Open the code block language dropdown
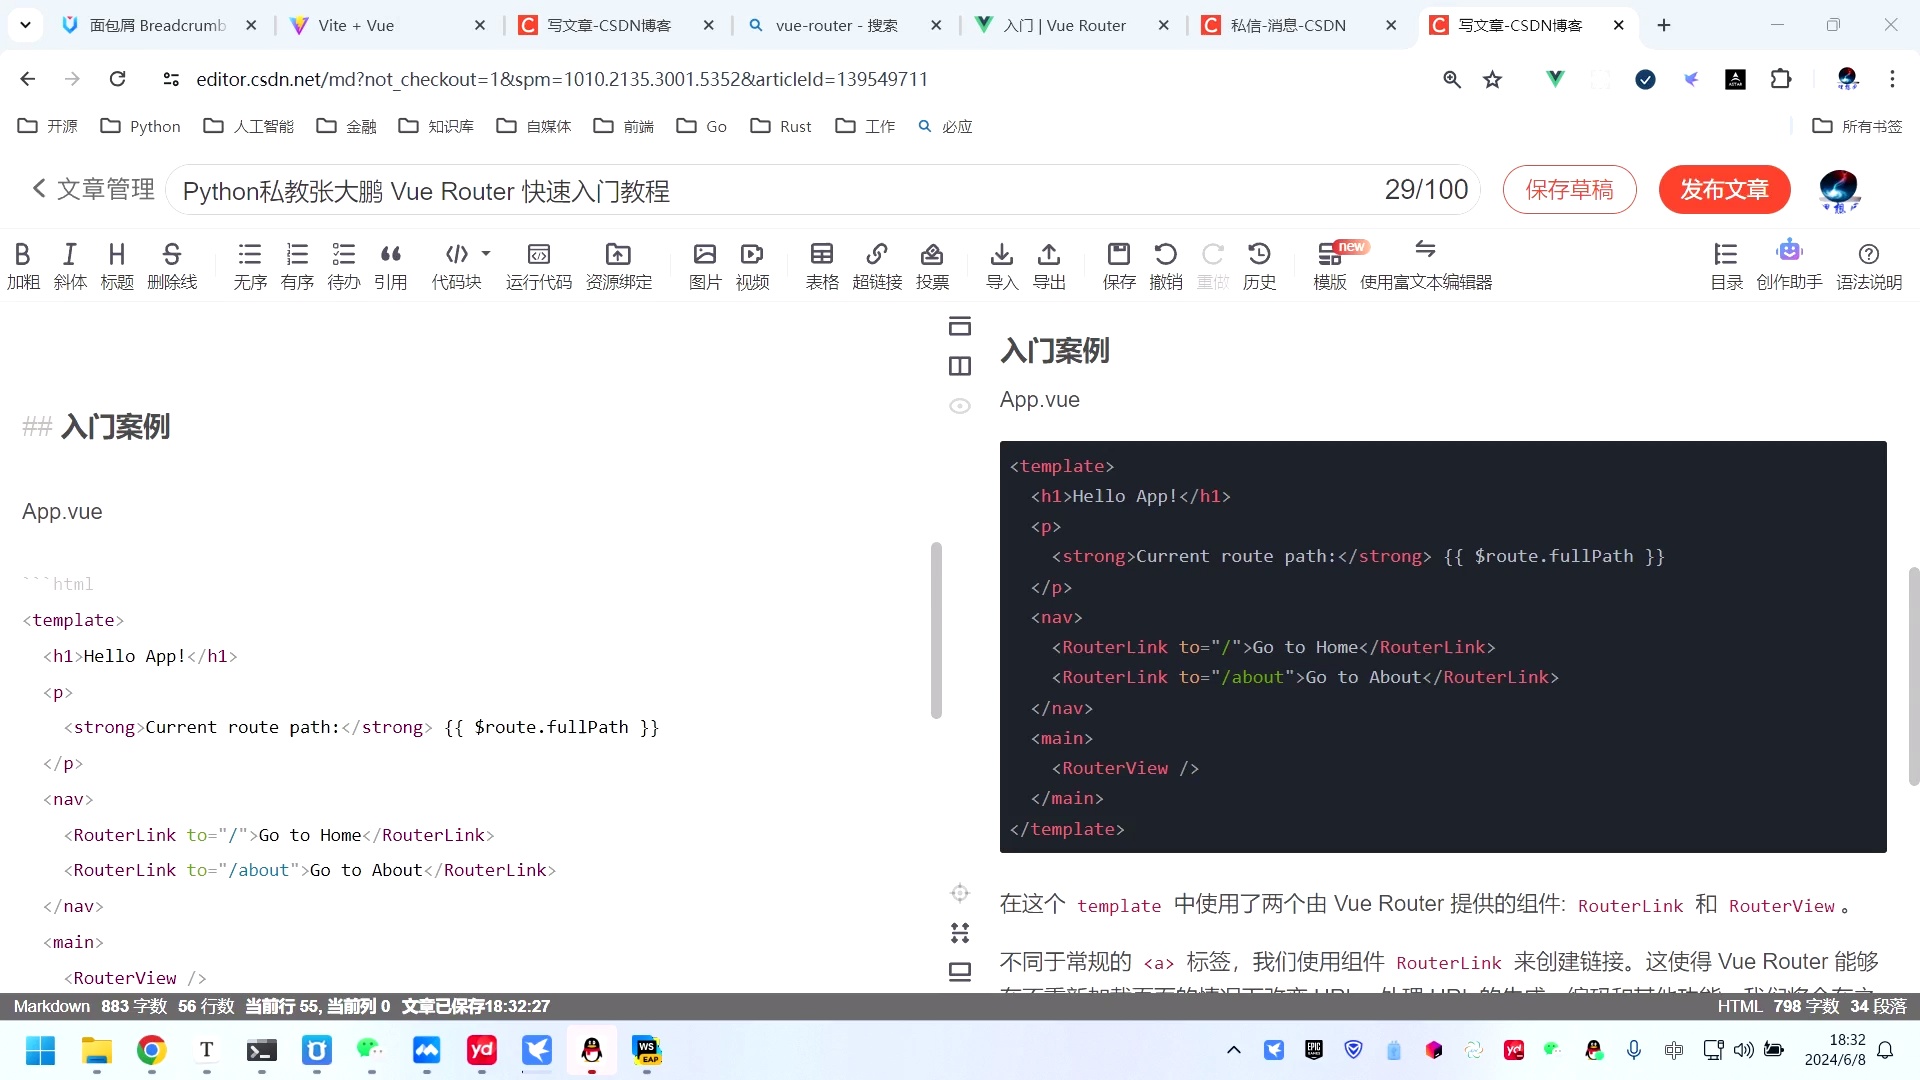The image size is (1920, 1080). click(486, 254)
